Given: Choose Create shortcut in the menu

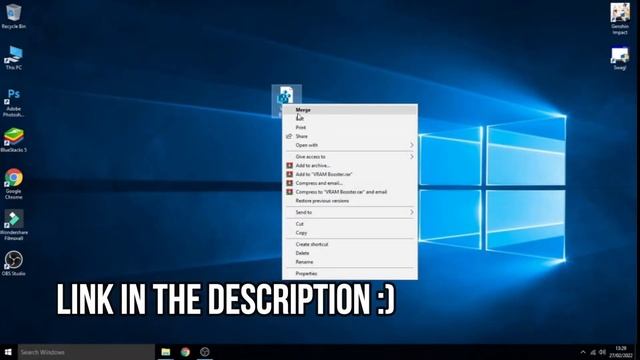Looking at the screenshot, I should point(350,244).
